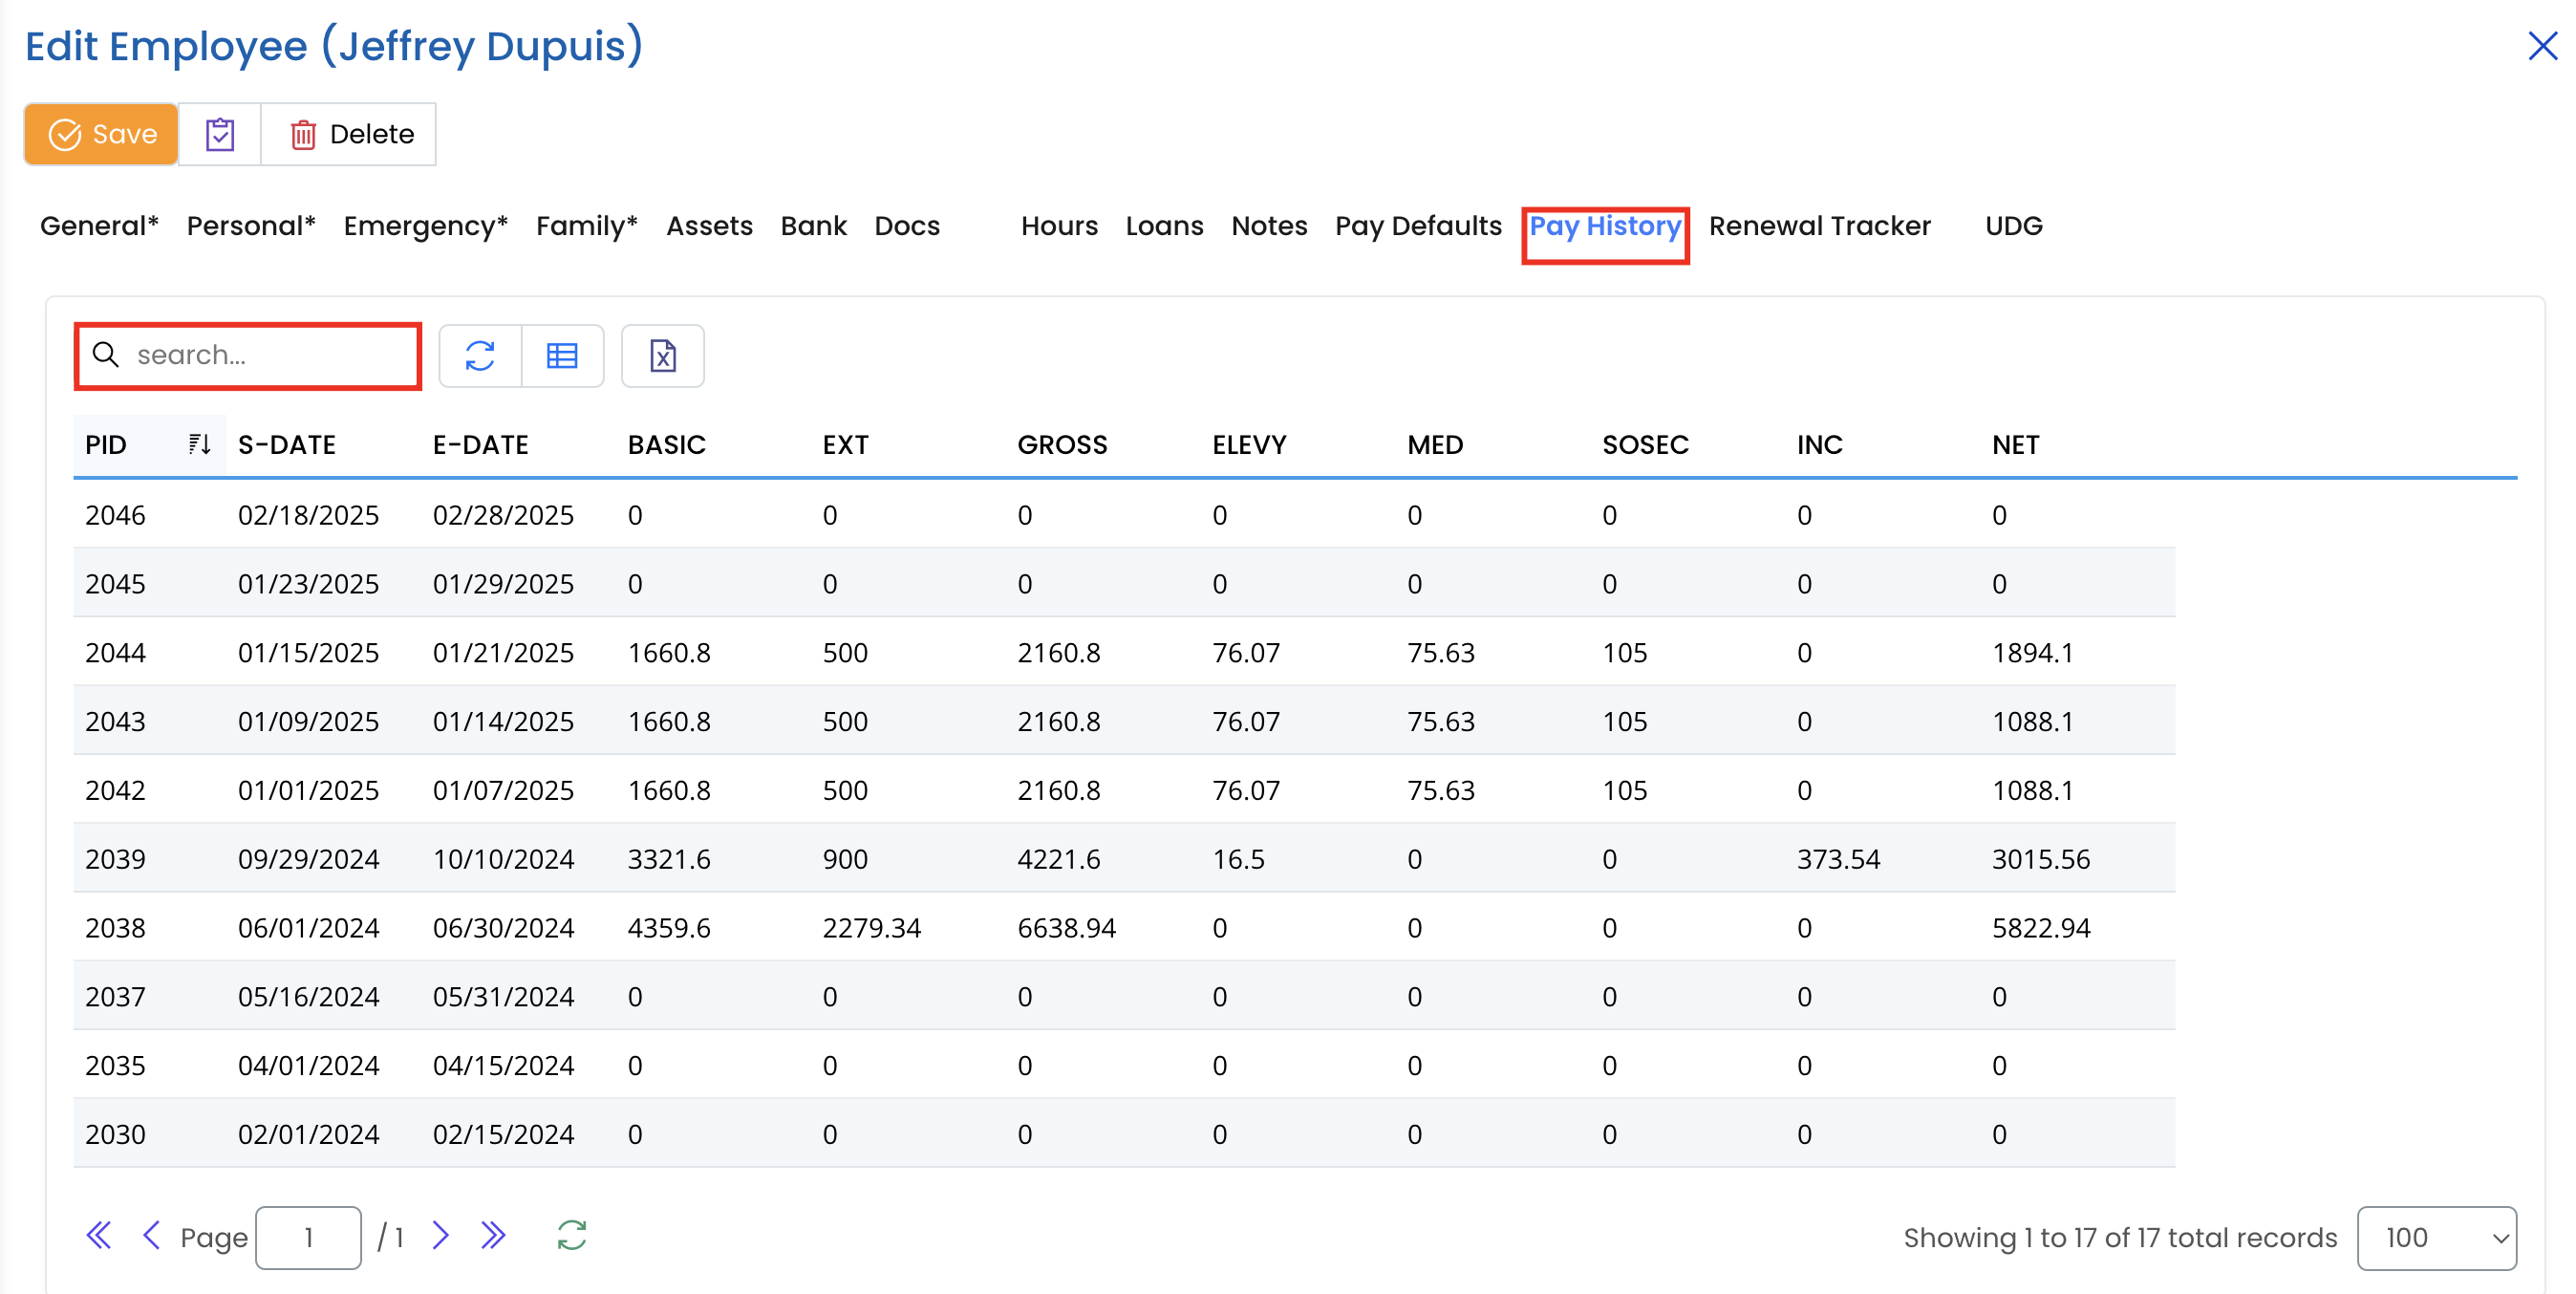
Task: Click the PID column sort icon
Action: 199,444
